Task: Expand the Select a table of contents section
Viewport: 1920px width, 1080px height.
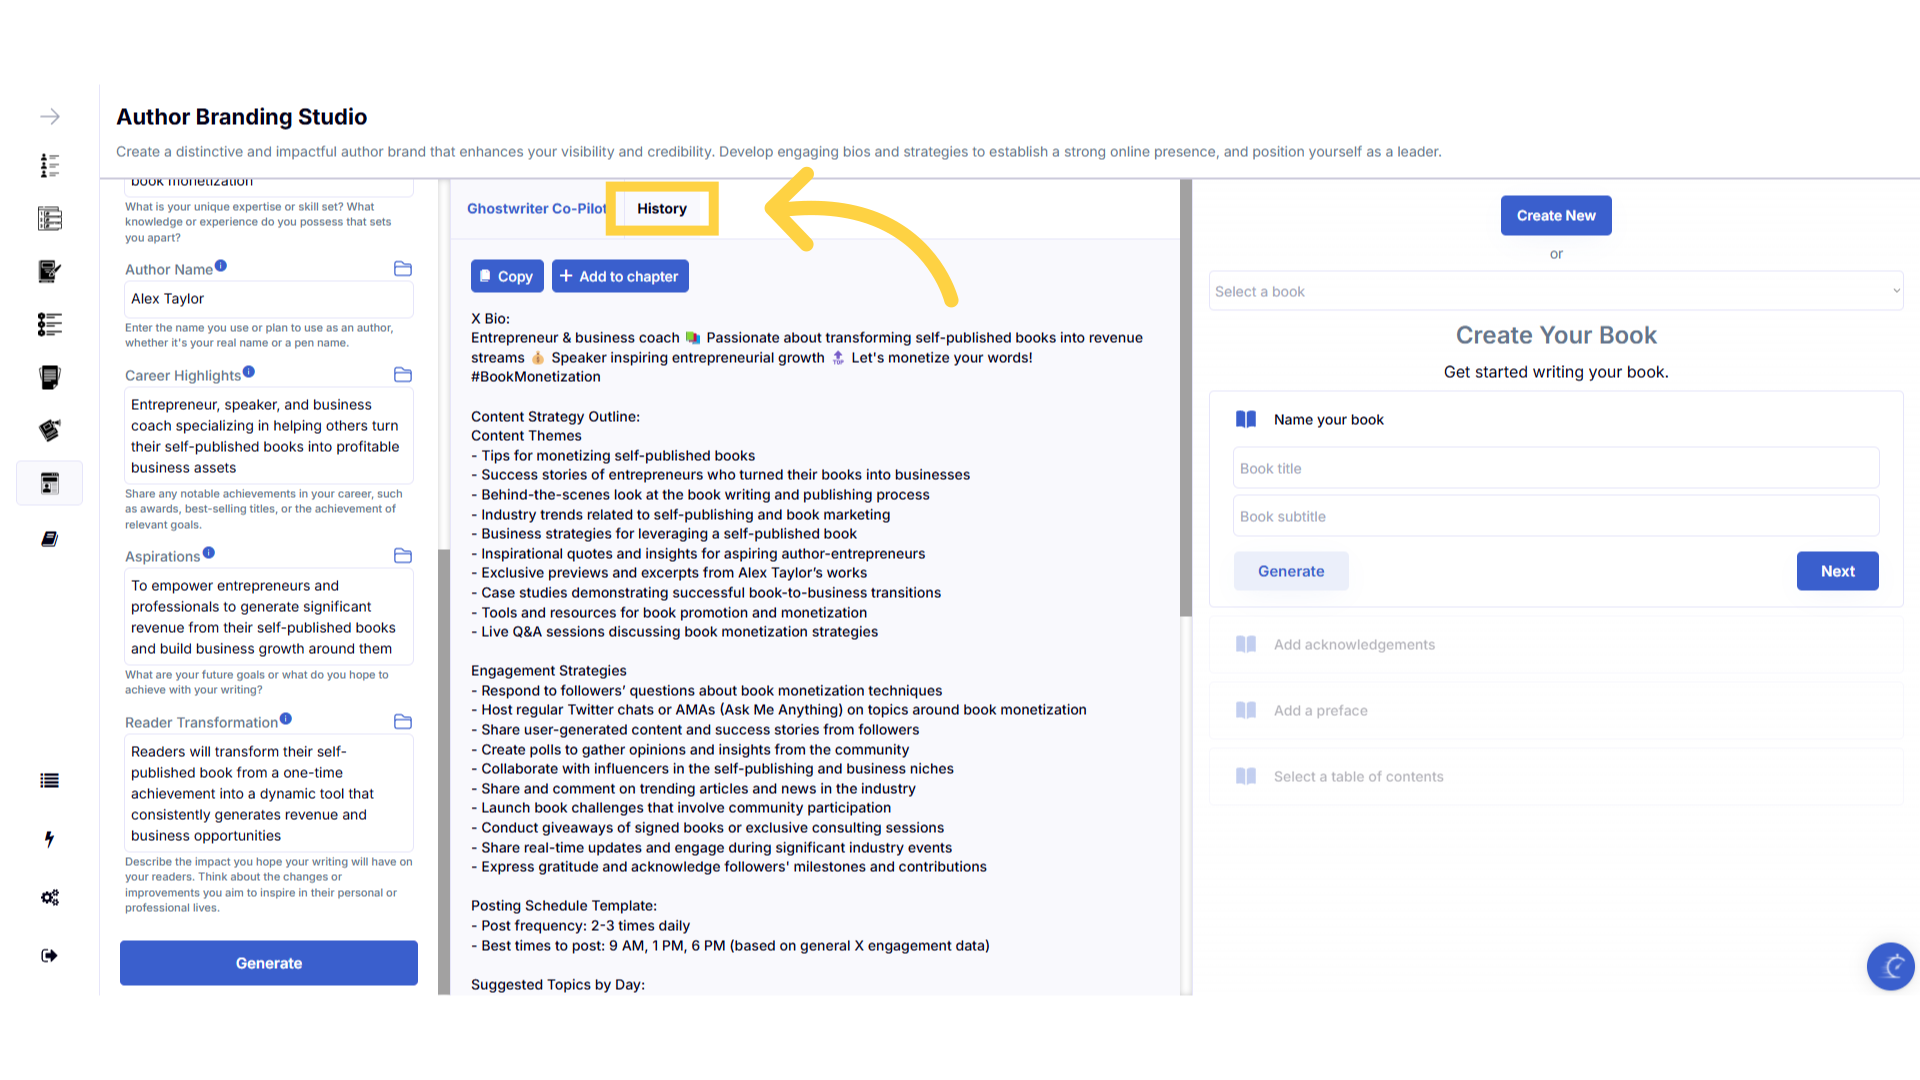Action: point(1358,777)
